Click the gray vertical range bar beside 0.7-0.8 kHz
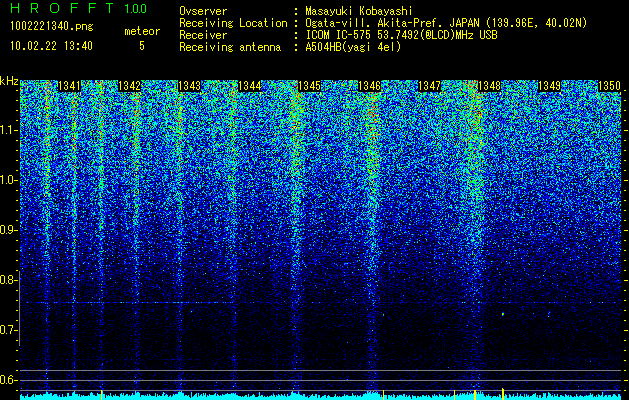This screenshot has width=629, height=400. tap(20, 308)
